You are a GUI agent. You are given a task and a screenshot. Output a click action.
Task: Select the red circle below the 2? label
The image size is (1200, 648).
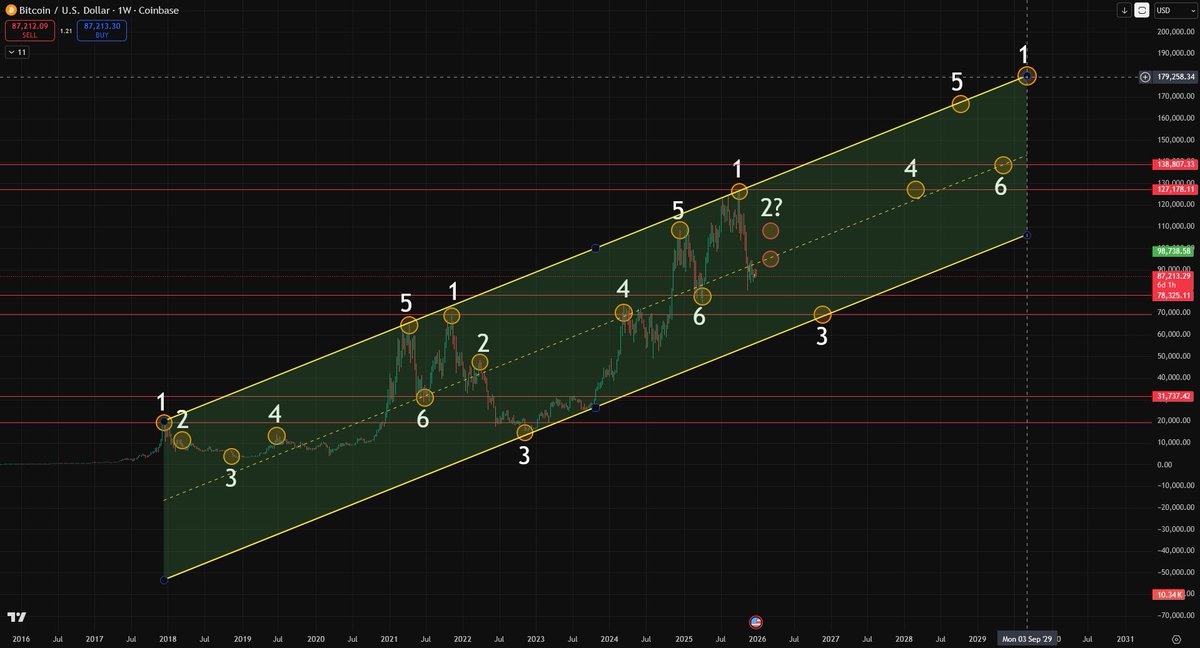[770, 231]
